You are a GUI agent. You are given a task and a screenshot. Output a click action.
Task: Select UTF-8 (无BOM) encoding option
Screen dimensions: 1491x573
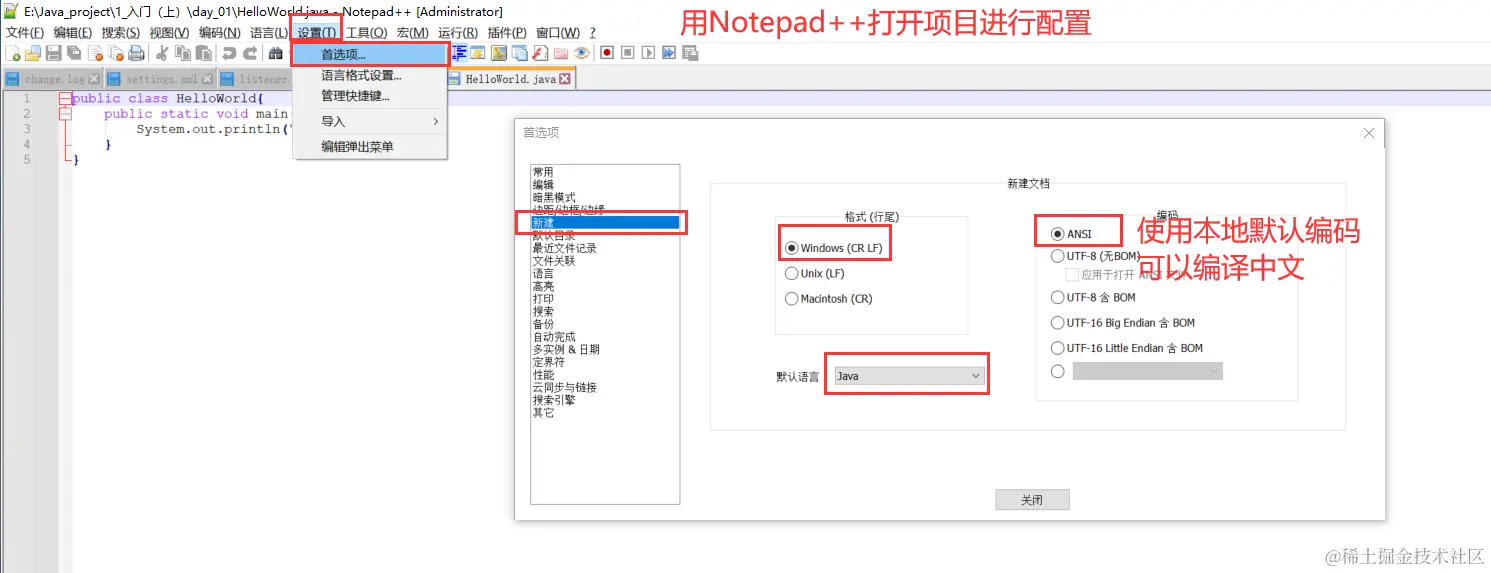(1096, 256)
